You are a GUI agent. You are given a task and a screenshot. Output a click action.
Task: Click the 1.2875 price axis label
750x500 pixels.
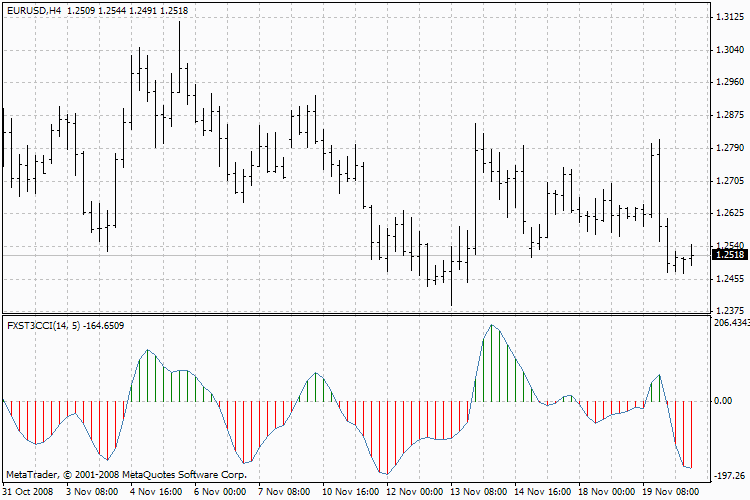[730, 115]
